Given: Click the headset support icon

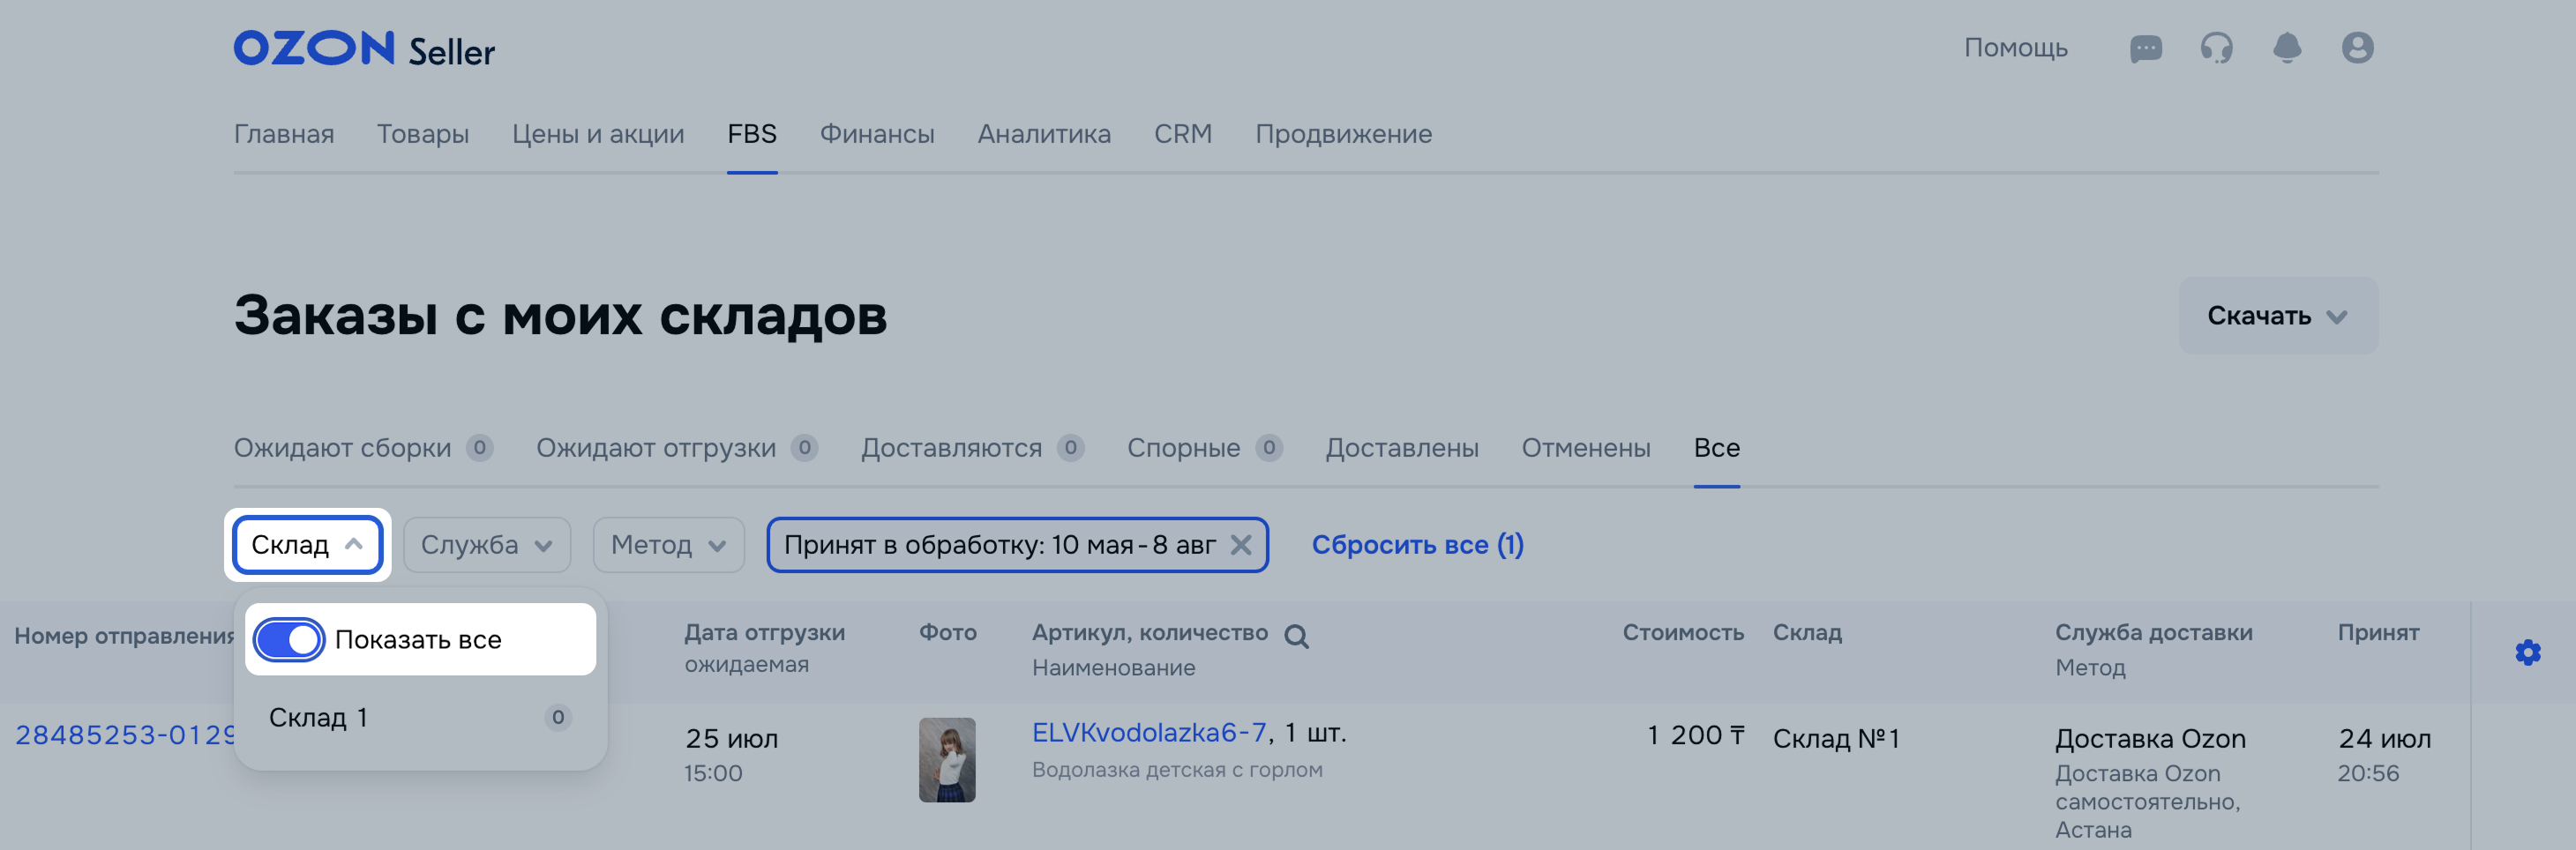Looking at the screenshot, I should pyautogui.click(x=2216, y=48).
